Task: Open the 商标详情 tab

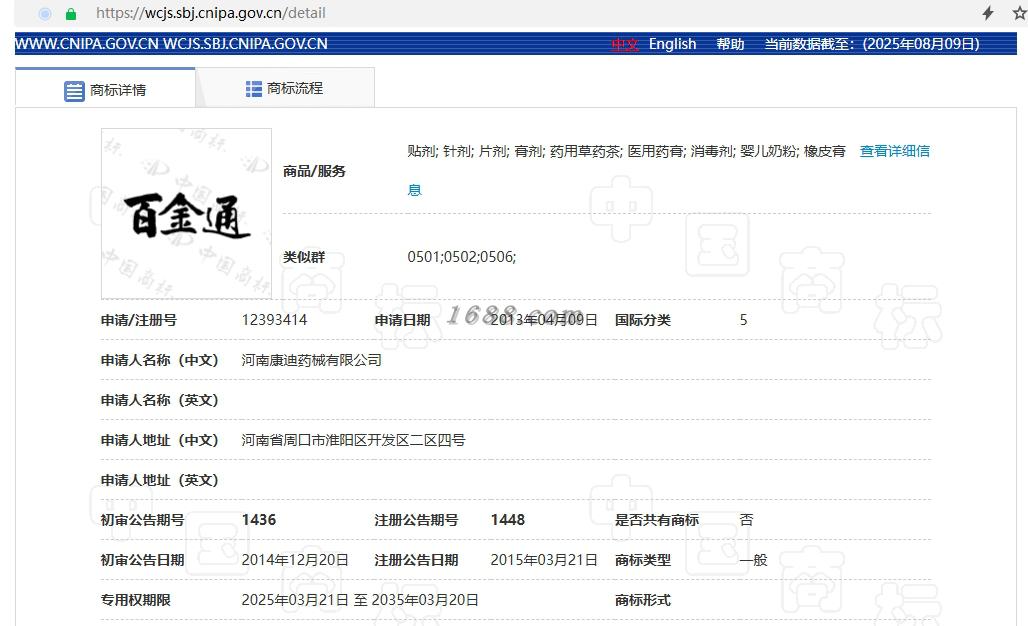Action: click(105, 88)
